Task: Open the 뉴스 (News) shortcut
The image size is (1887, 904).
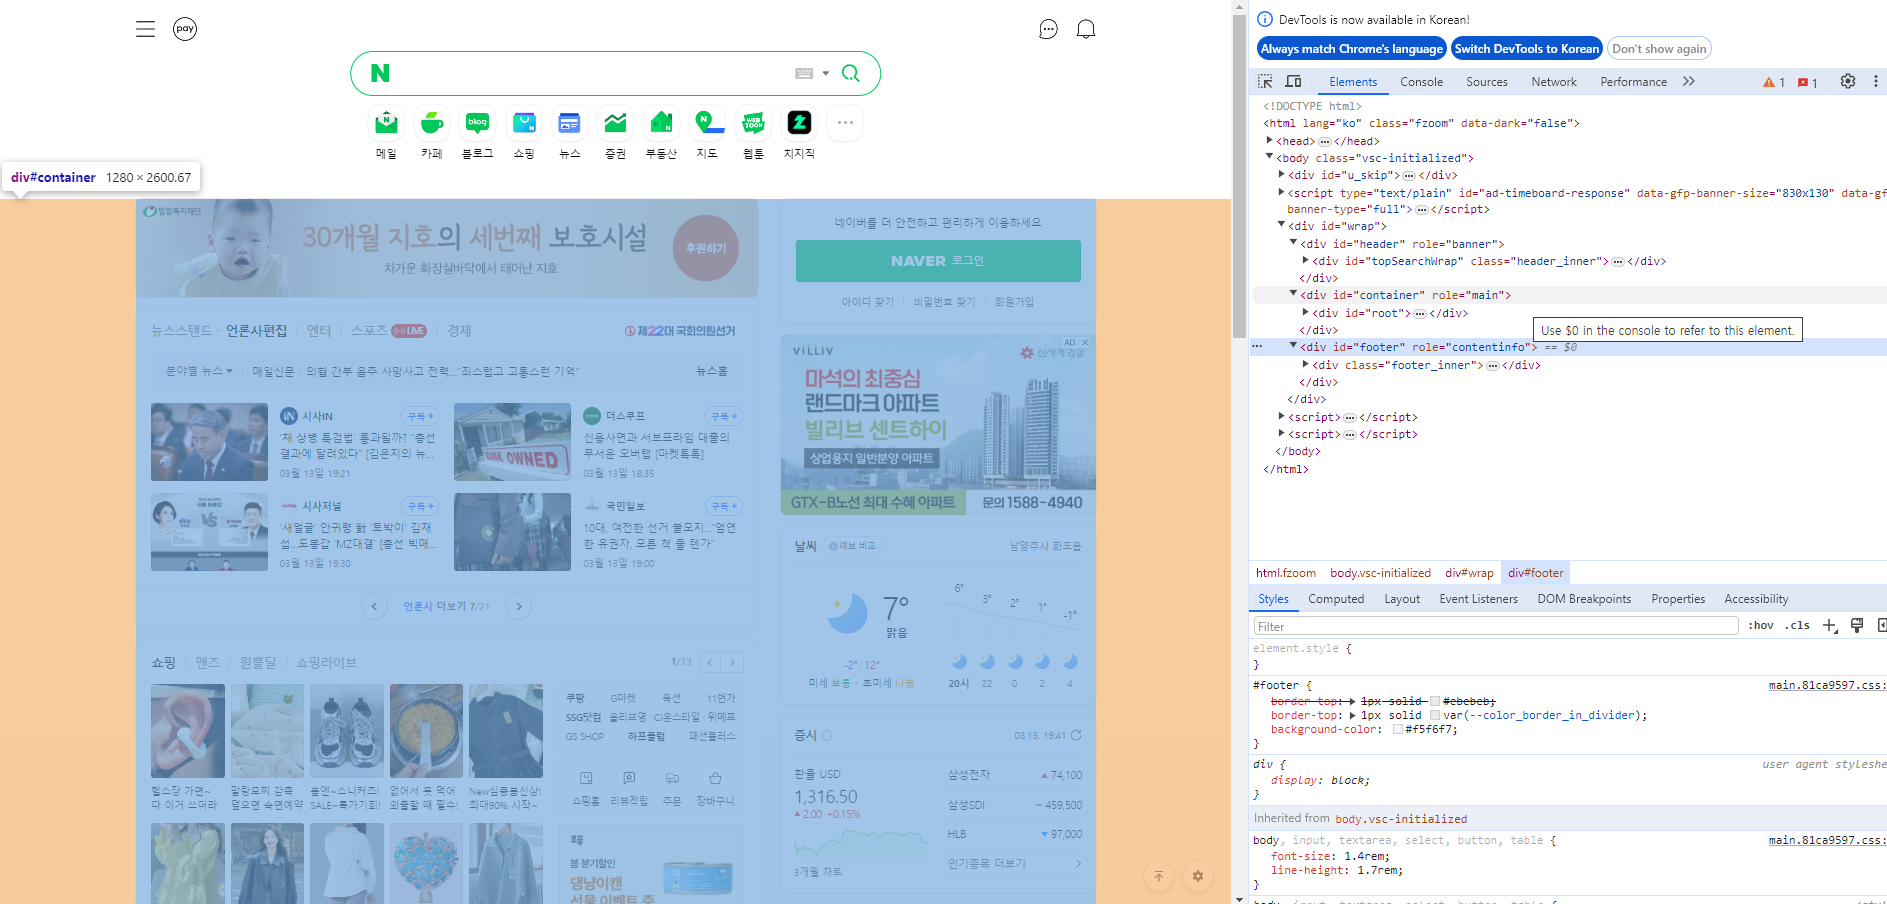Action: coord(569,134)
